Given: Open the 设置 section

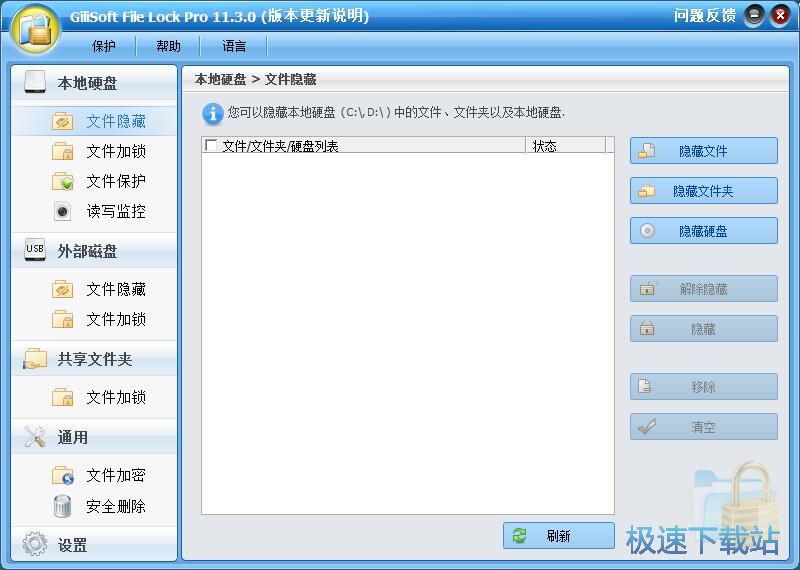Looking at the screenshot, I should tap(94, 544).
